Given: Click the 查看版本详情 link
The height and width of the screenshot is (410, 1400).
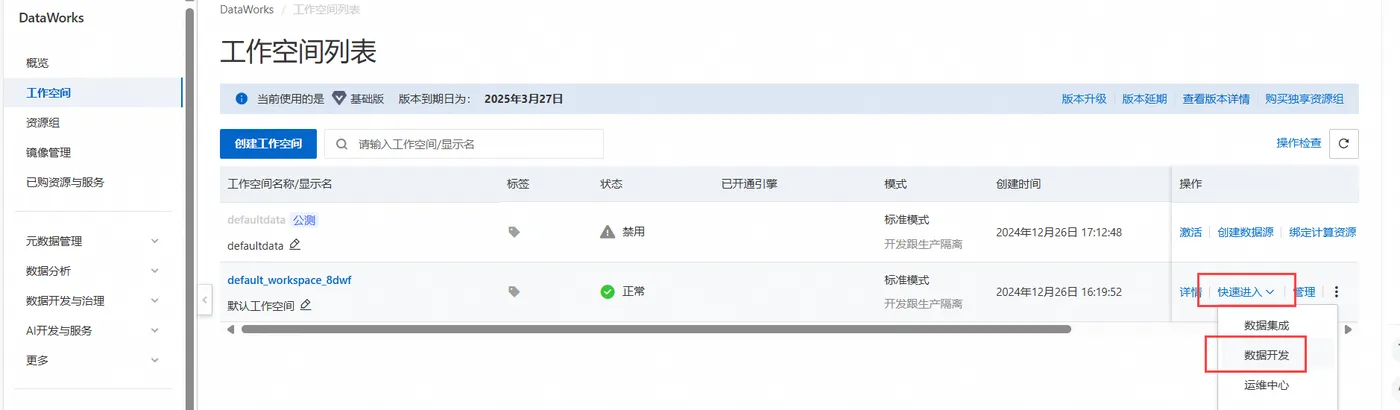Looking at the screenshot, I should pos(1216,99).
